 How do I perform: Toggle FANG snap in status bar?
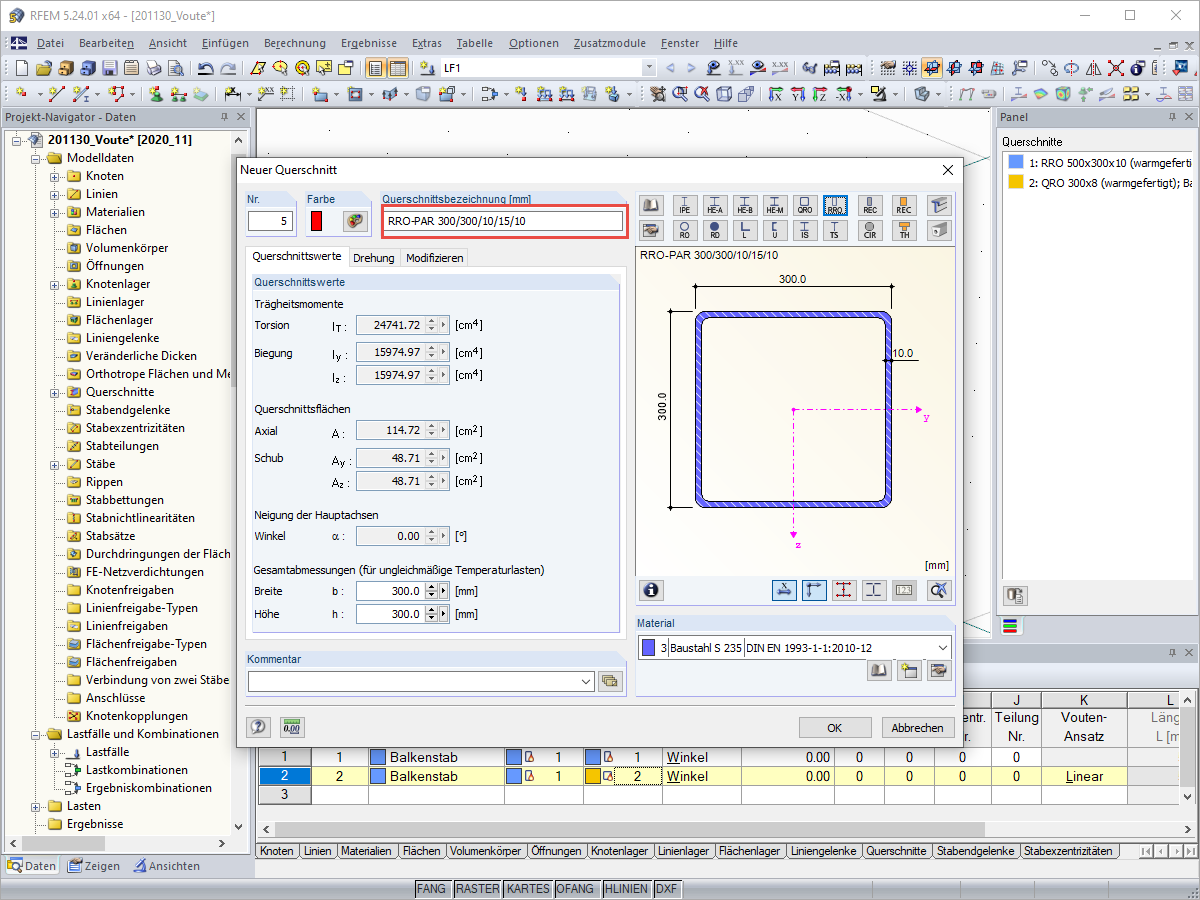432,888
